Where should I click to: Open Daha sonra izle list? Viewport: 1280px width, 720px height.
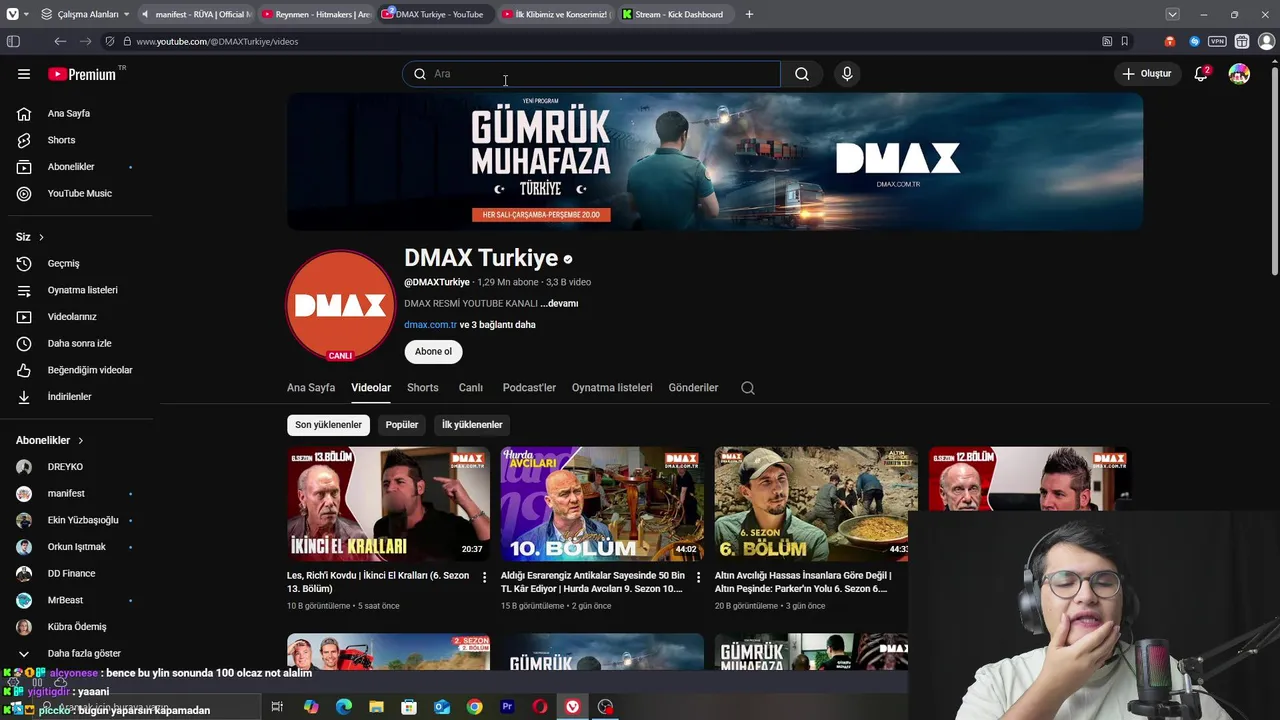point(76,343)
